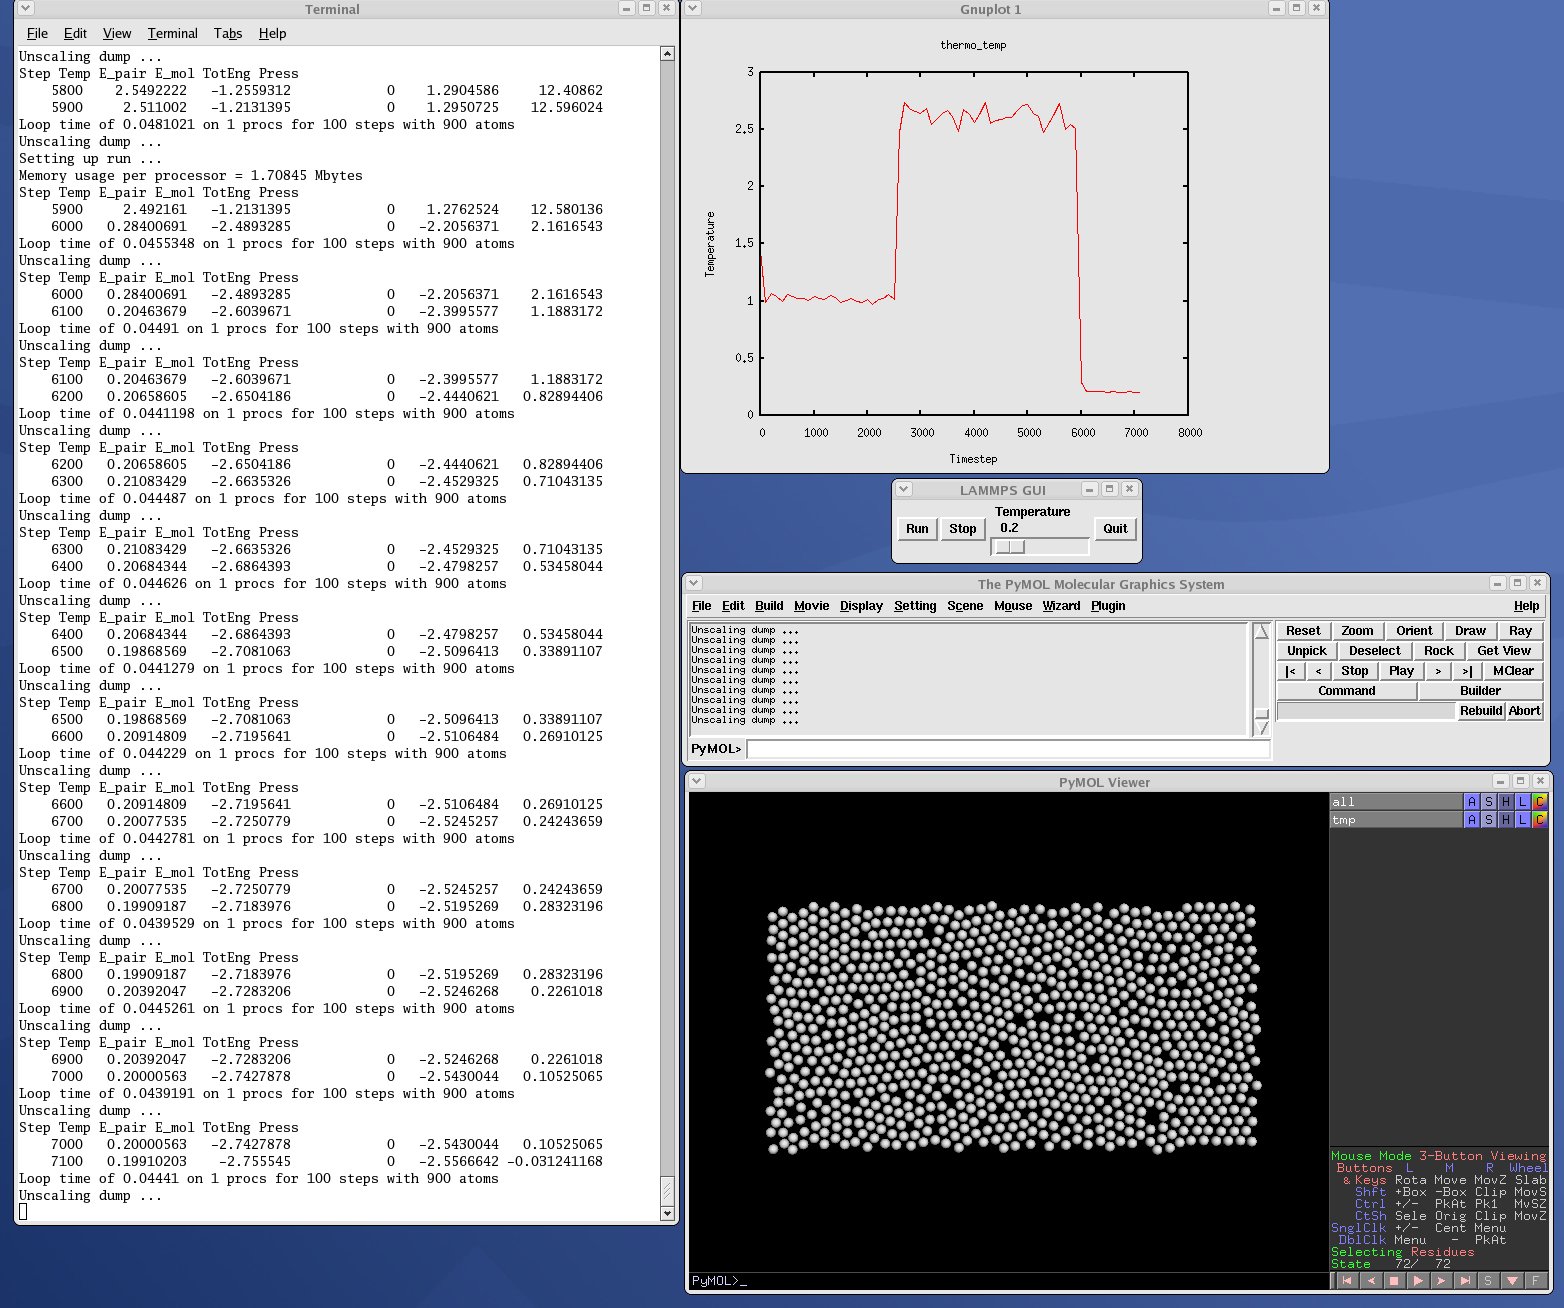
Task: Open the Color (C) menu for object all
Action: click(1539, 802)
